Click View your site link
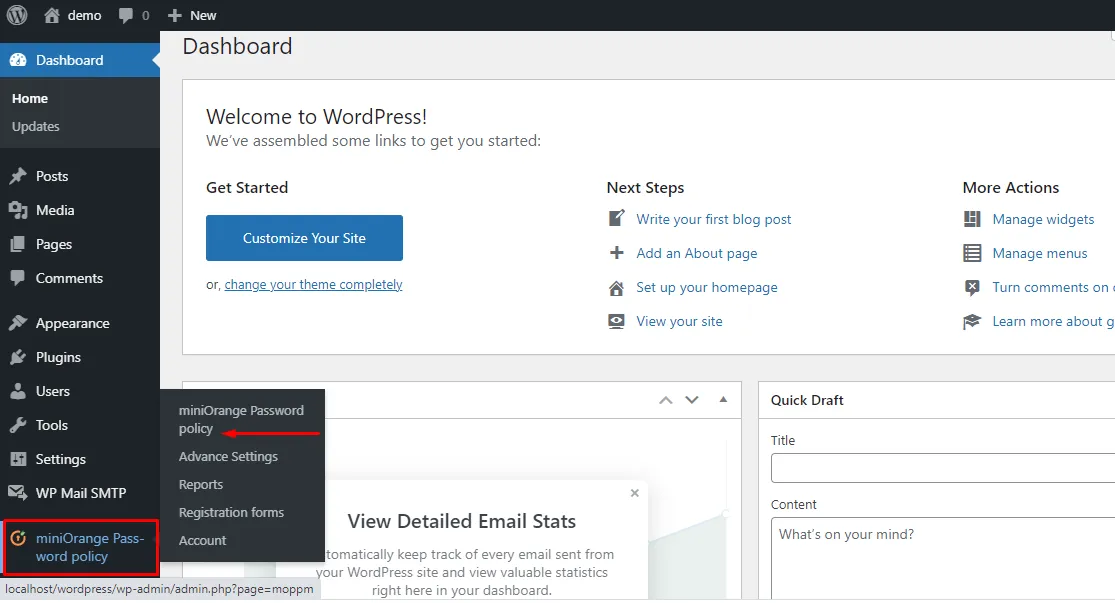The height and width of the screenshot is (603, 1115). 679,321
